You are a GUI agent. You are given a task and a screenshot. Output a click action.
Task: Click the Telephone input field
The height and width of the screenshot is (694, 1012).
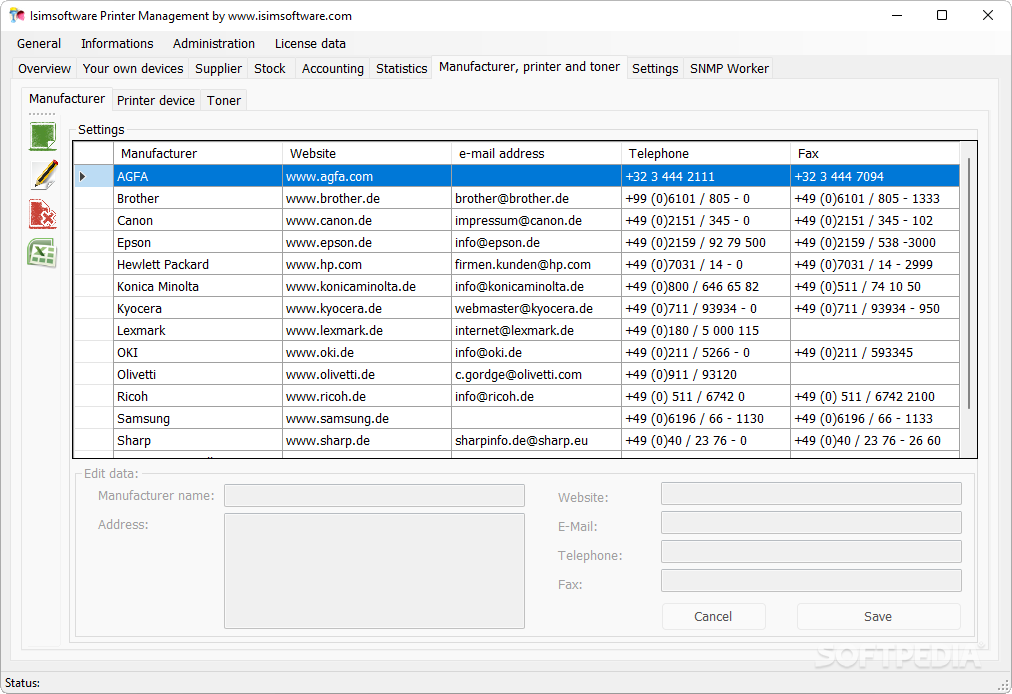811,552
